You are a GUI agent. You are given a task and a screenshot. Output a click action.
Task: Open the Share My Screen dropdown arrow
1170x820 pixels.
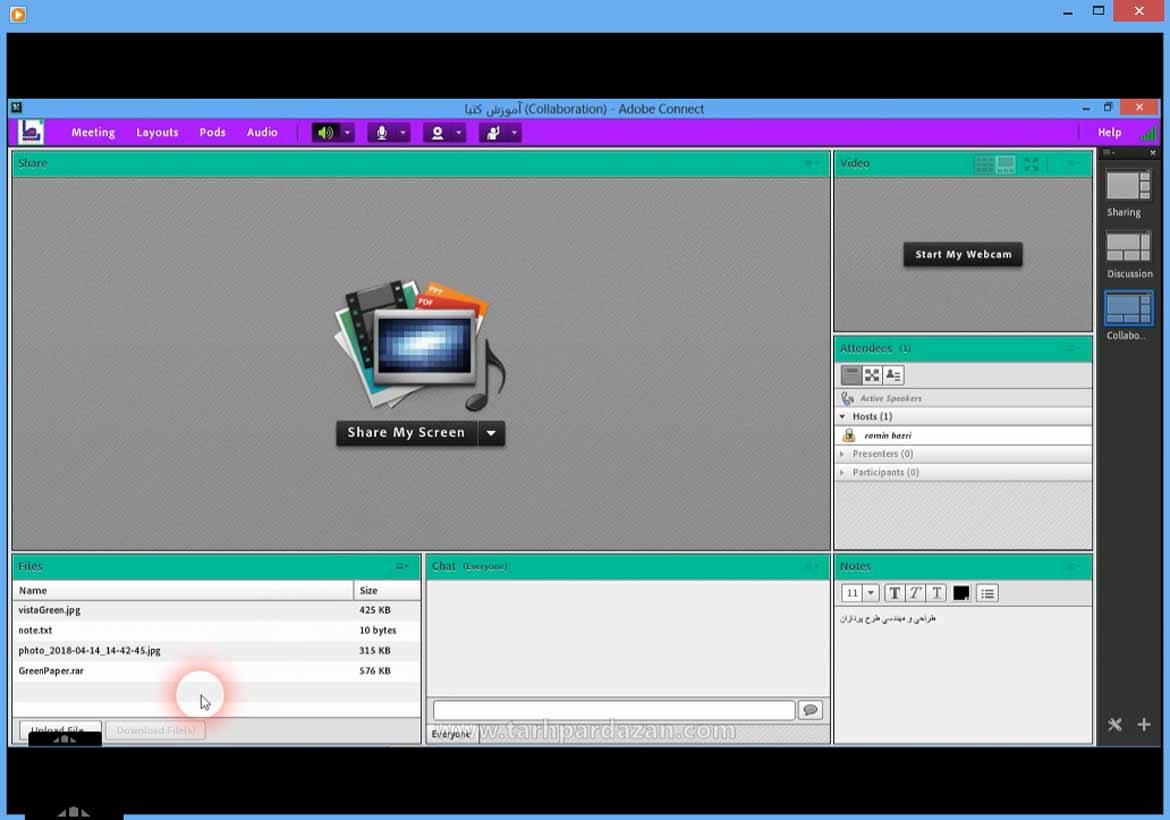pos(491,433)
